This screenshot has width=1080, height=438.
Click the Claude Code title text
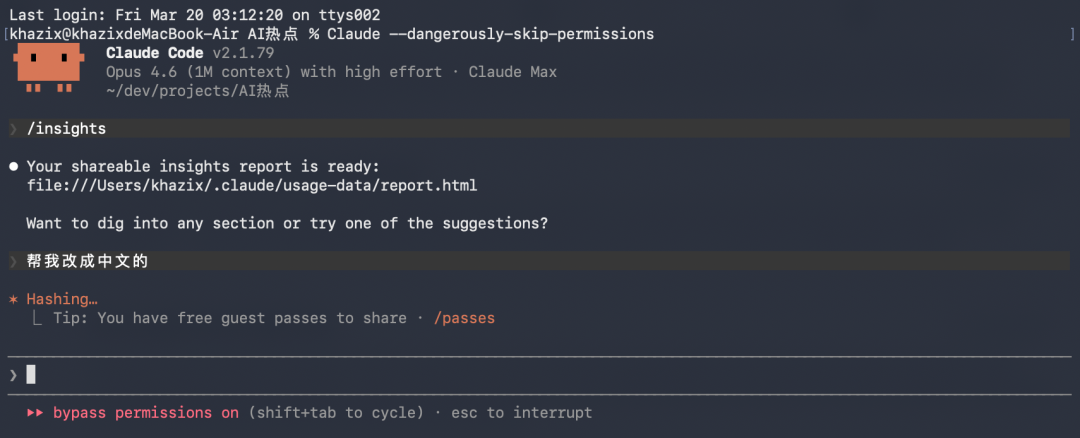tap(155, 52)
